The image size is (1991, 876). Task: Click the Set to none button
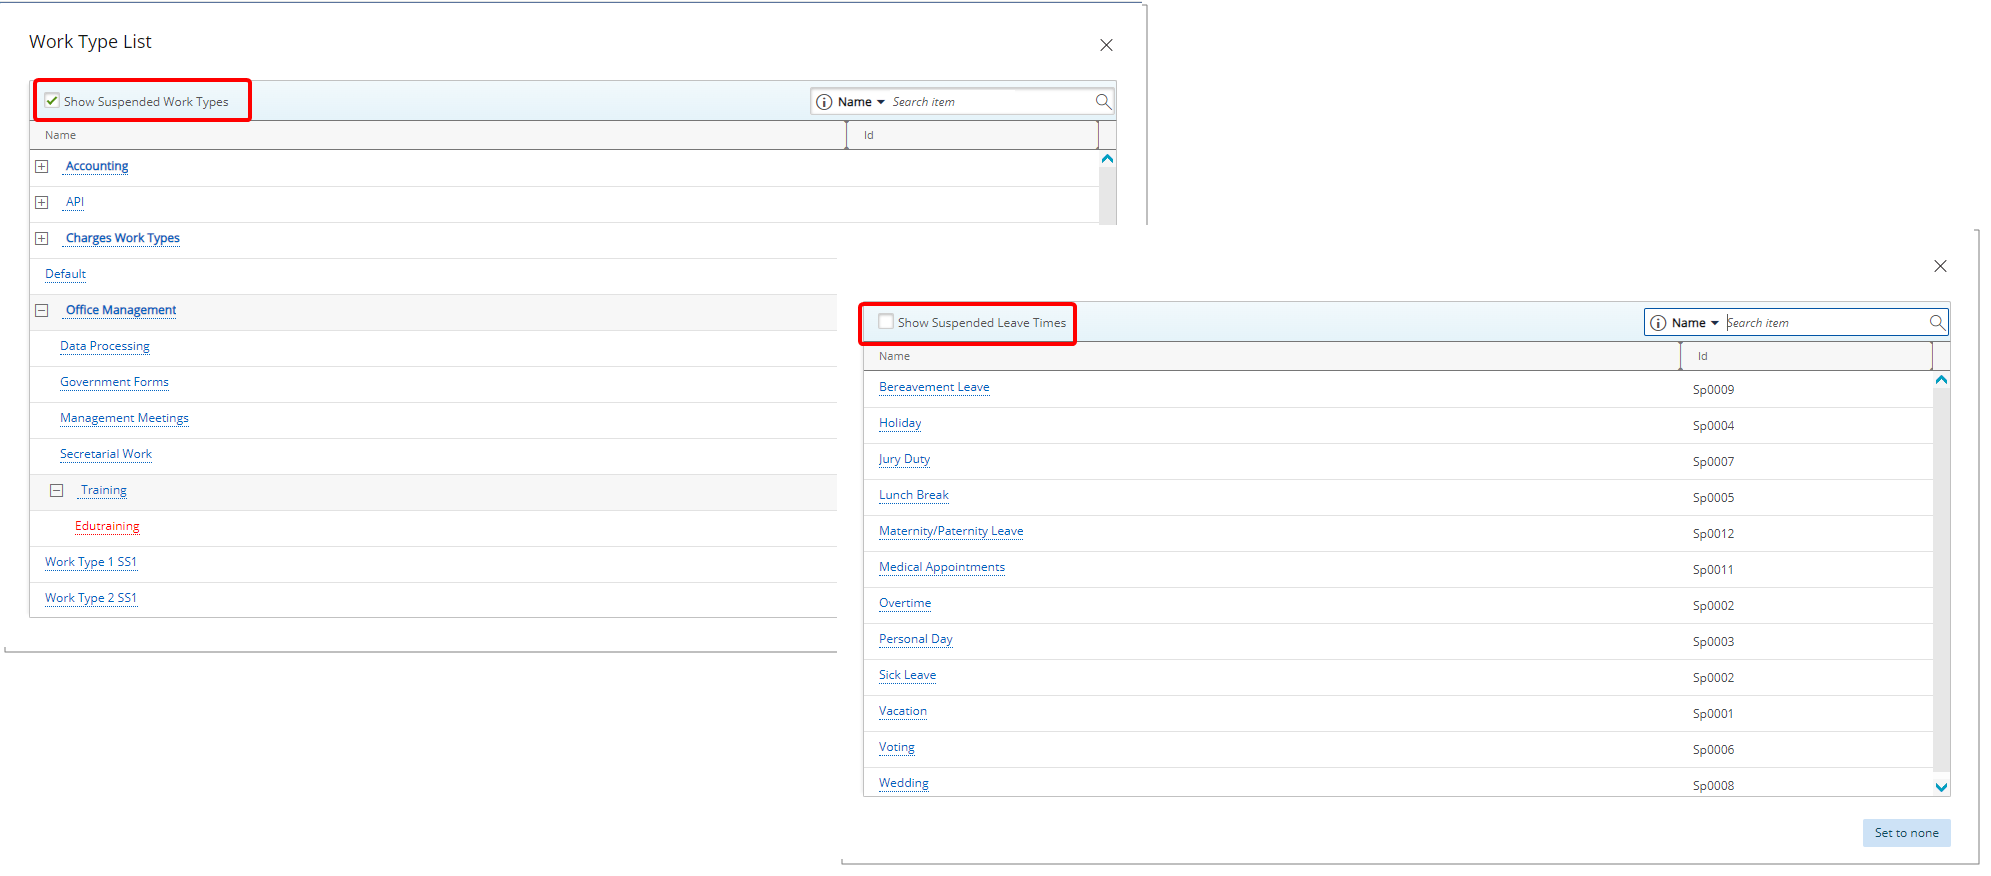point(1905,833)
